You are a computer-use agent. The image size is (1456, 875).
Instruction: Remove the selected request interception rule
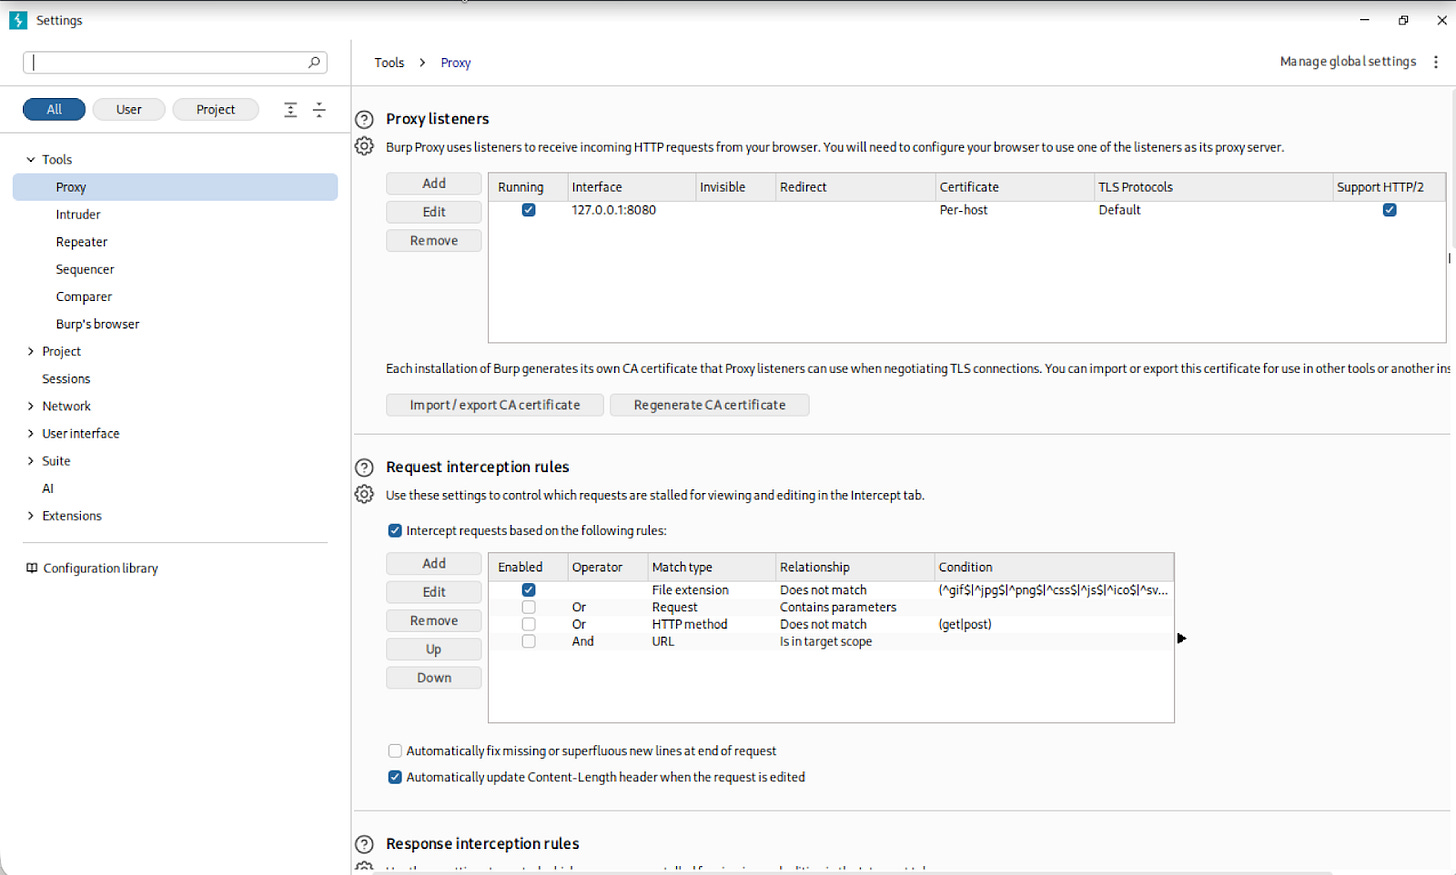434,621
